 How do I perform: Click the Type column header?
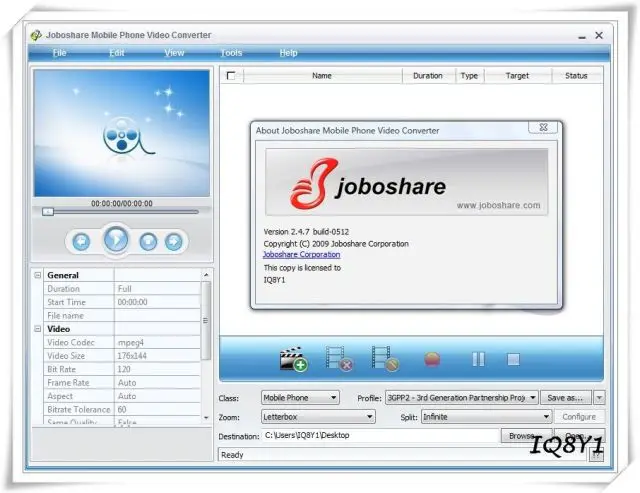point(469,76)
